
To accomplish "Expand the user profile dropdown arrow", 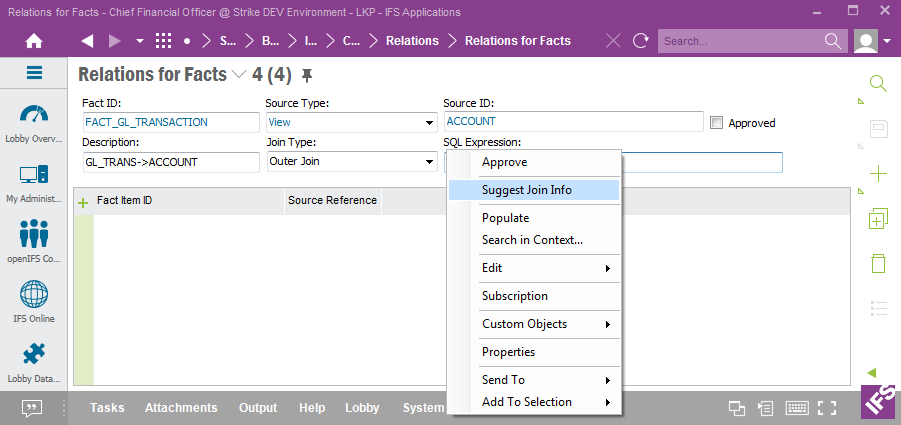I will (x=887, y=41).
